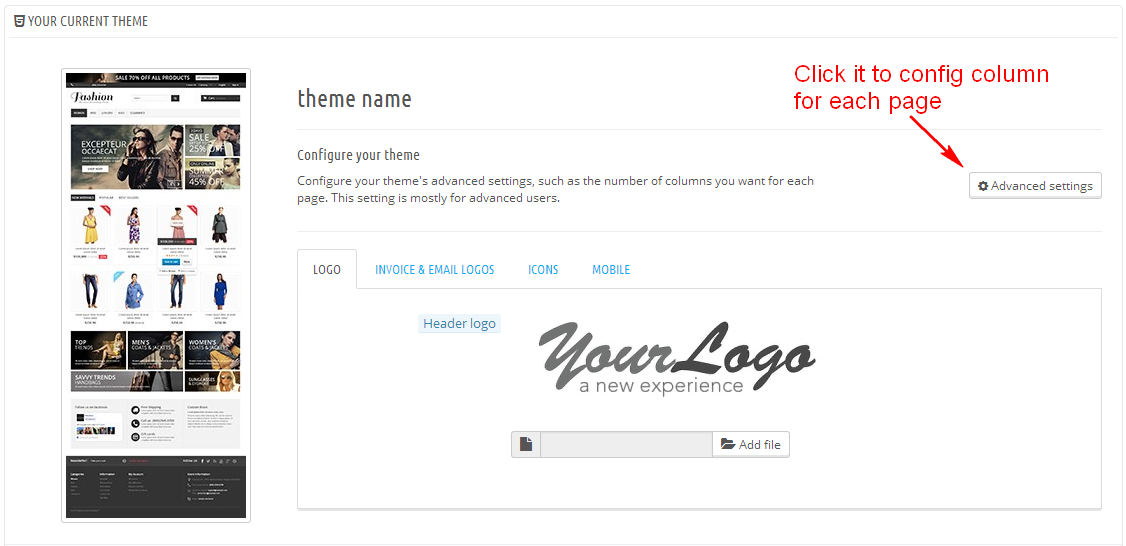Select the LOGO tab
This screenshot has width=1126, height=546.
click(x=327, y=269)
